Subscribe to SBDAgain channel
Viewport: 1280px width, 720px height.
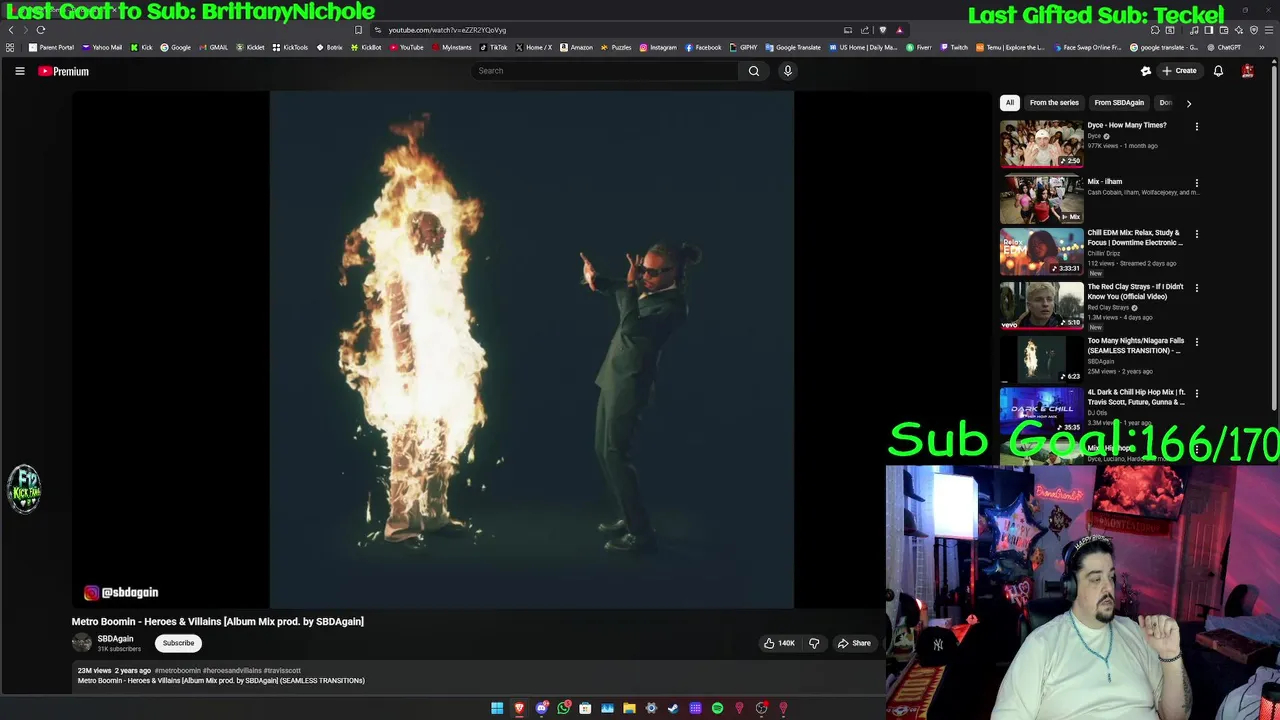[x=178, y=643]
